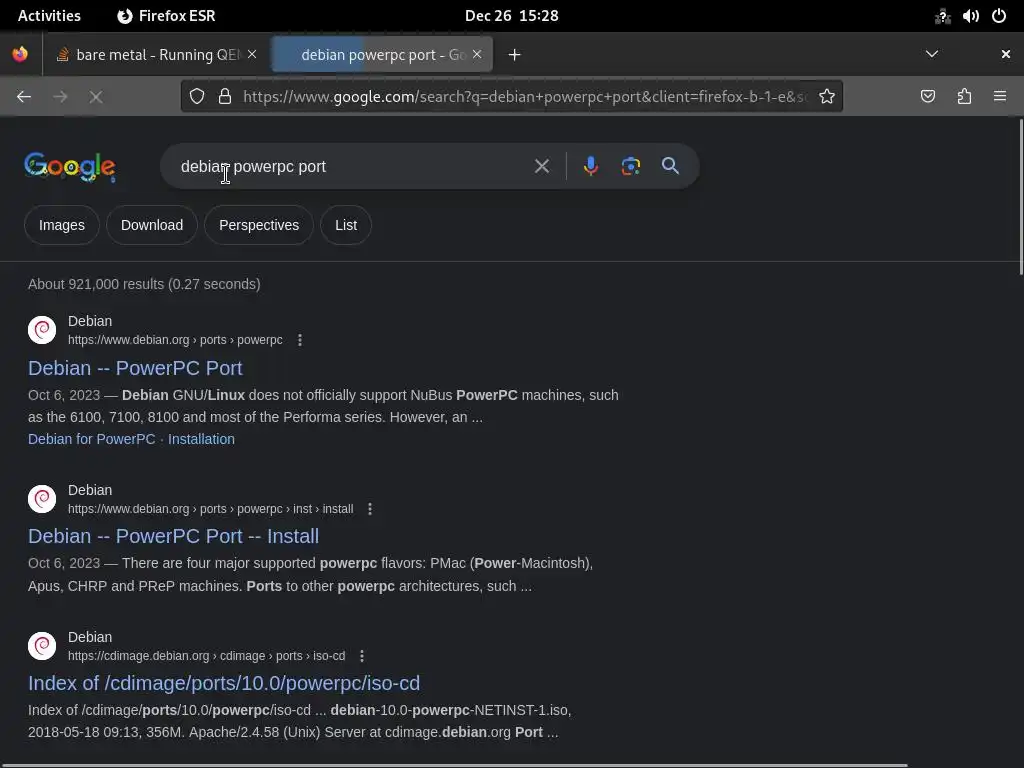
Task: Filter results by List
Action: click(346, 225)
